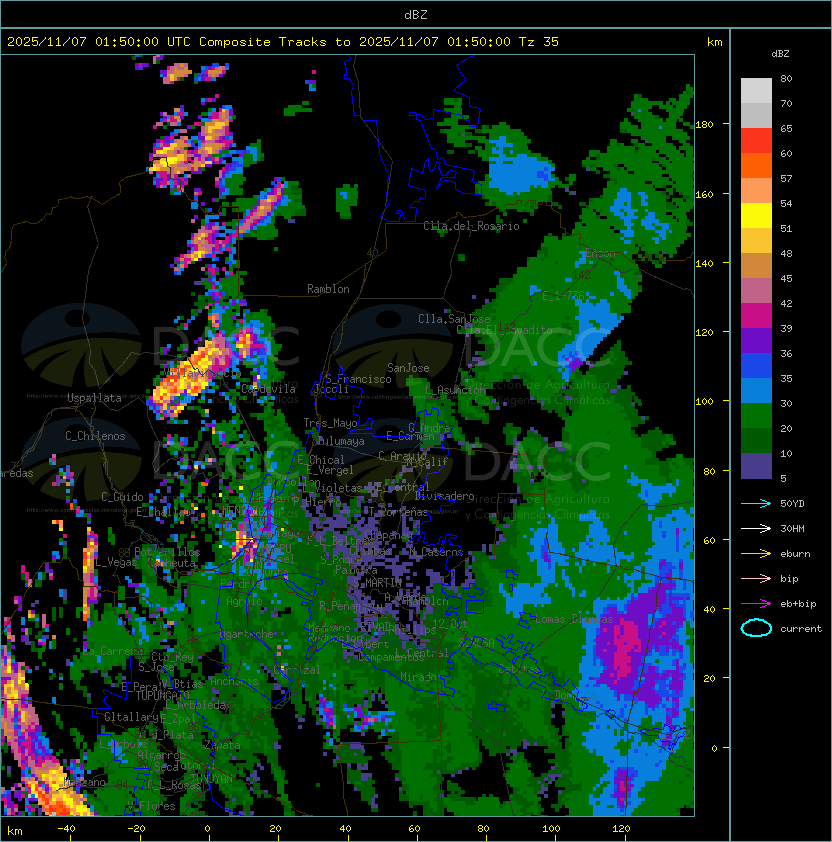Image resolution: width=832 pixels, height=842 pixels.
Task: Click the 'Divisadero' place label on map
Action: click(444, 496)
